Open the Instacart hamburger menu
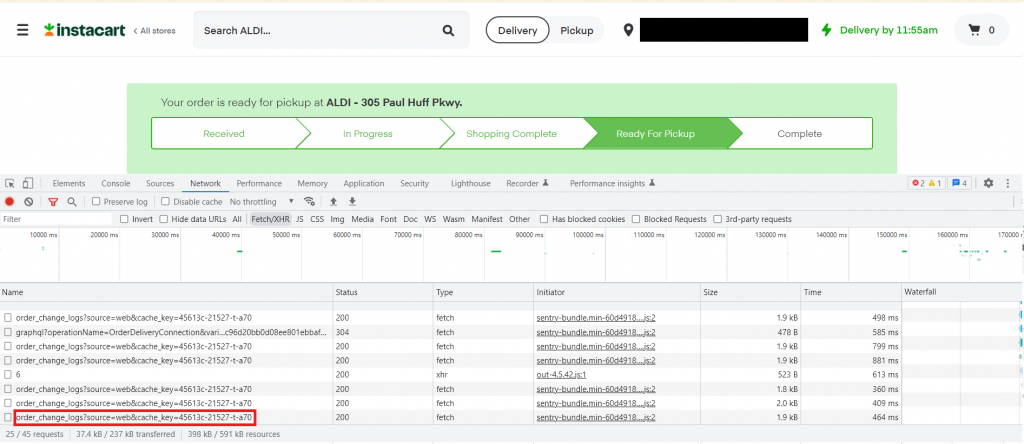This screenshot has width=1024, height=444. pyautogui.click(x=23, y=30)
